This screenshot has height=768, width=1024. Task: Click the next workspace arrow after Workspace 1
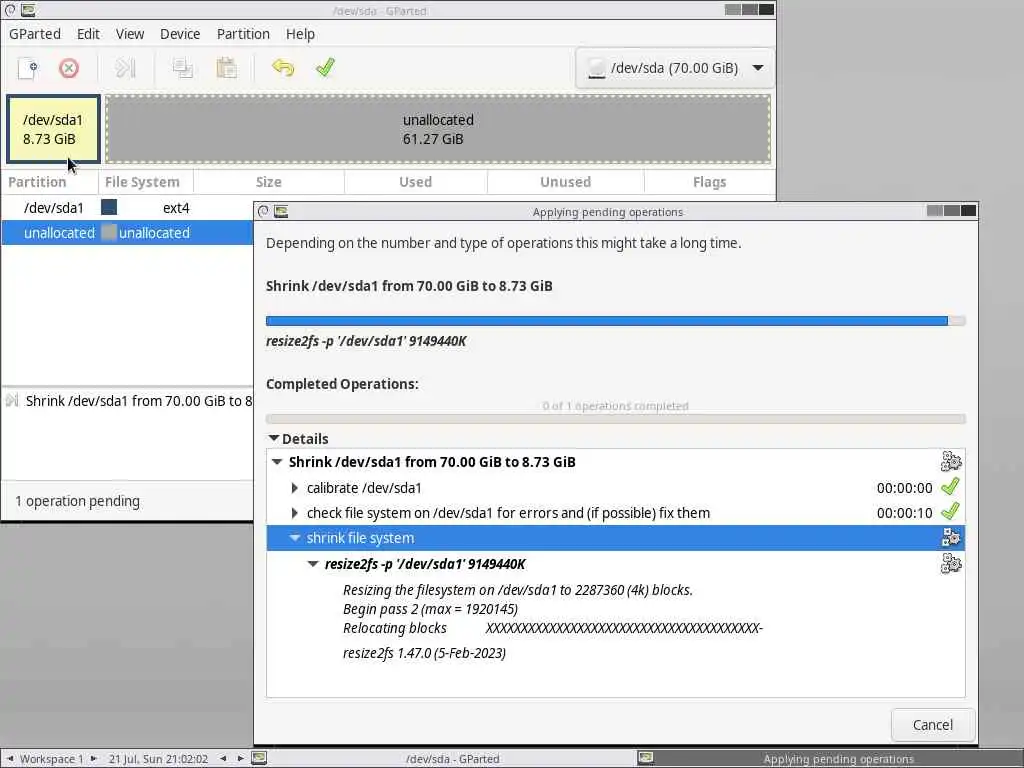93,758
